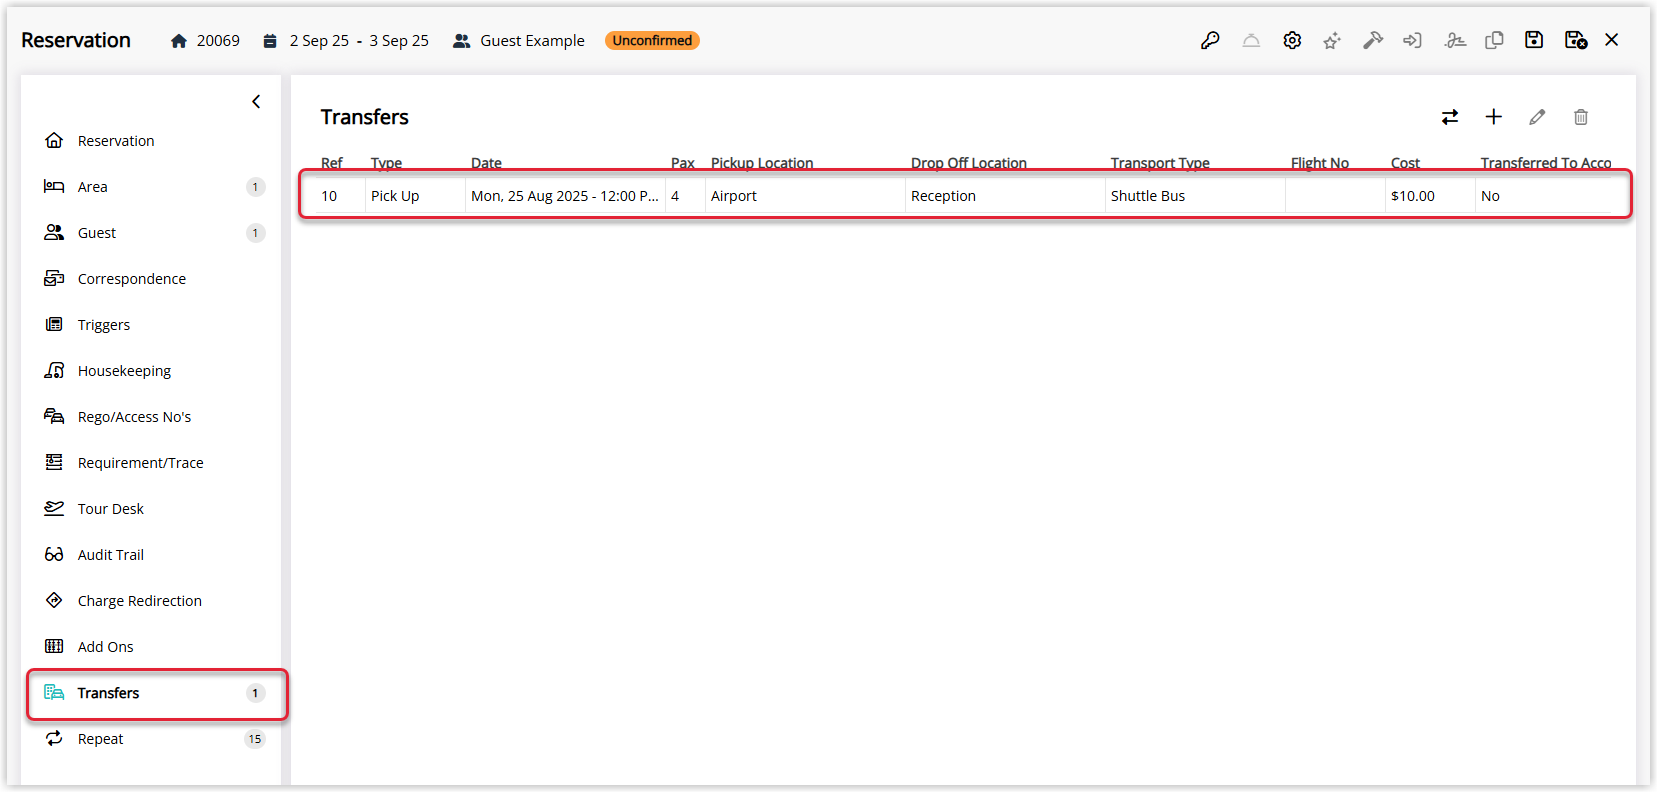
Task: Click the Pax column header
Action: (x=682, y=163)
